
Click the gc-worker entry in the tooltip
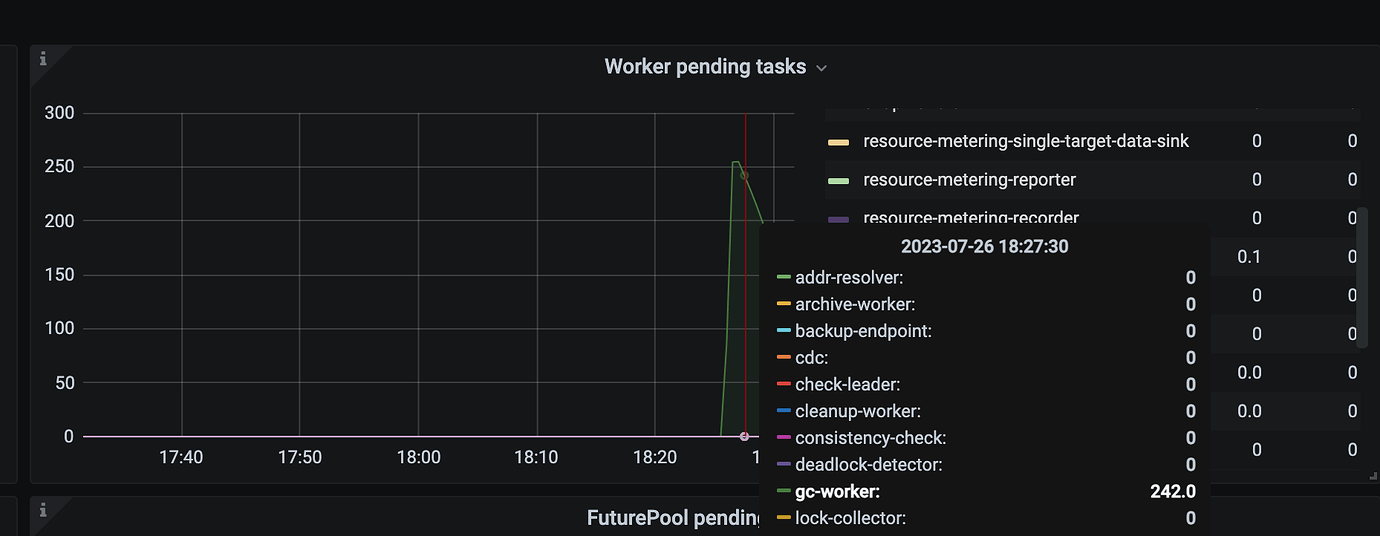[986, 491]
